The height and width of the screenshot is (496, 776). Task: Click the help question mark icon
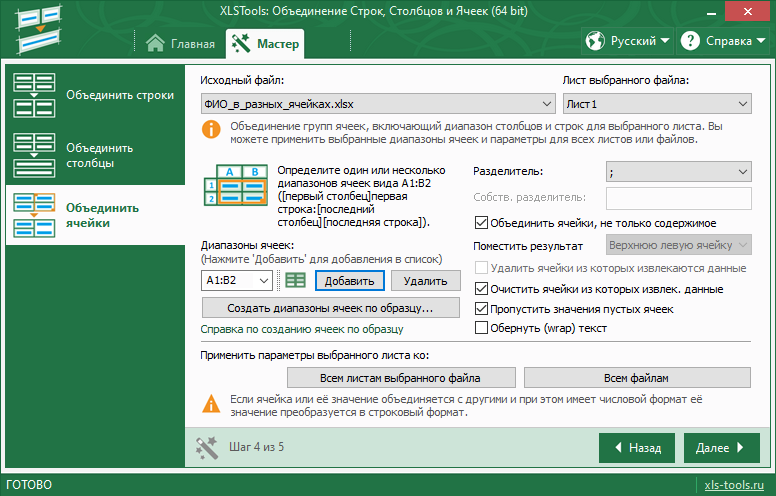click(x=691, y=42)
